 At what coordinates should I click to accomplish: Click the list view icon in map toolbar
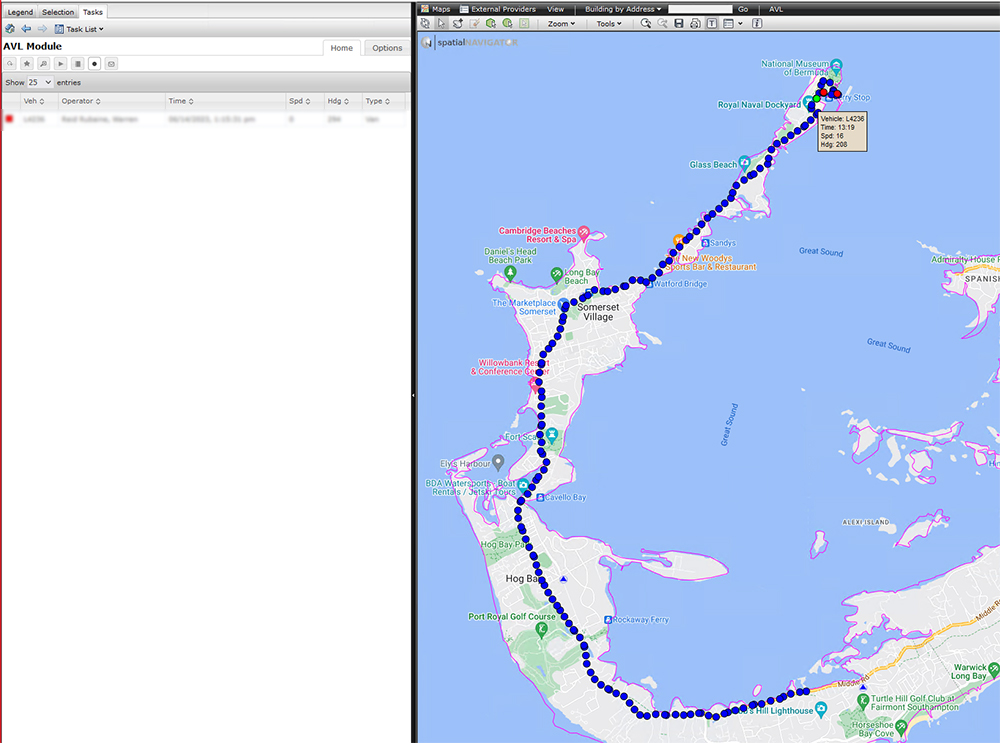[x=728, y=24]
